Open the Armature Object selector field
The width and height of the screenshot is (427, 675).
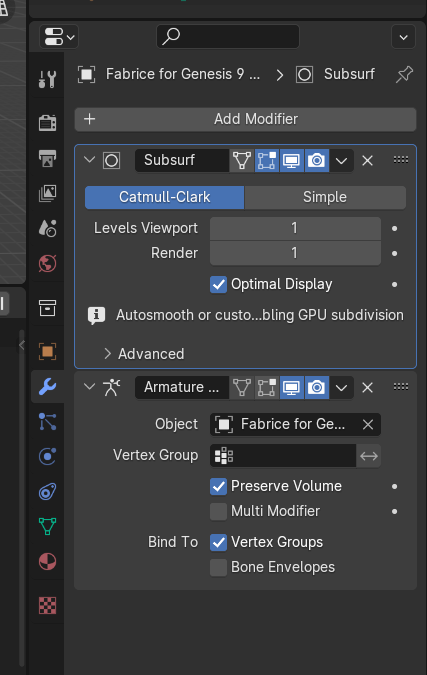coord(295,424)
